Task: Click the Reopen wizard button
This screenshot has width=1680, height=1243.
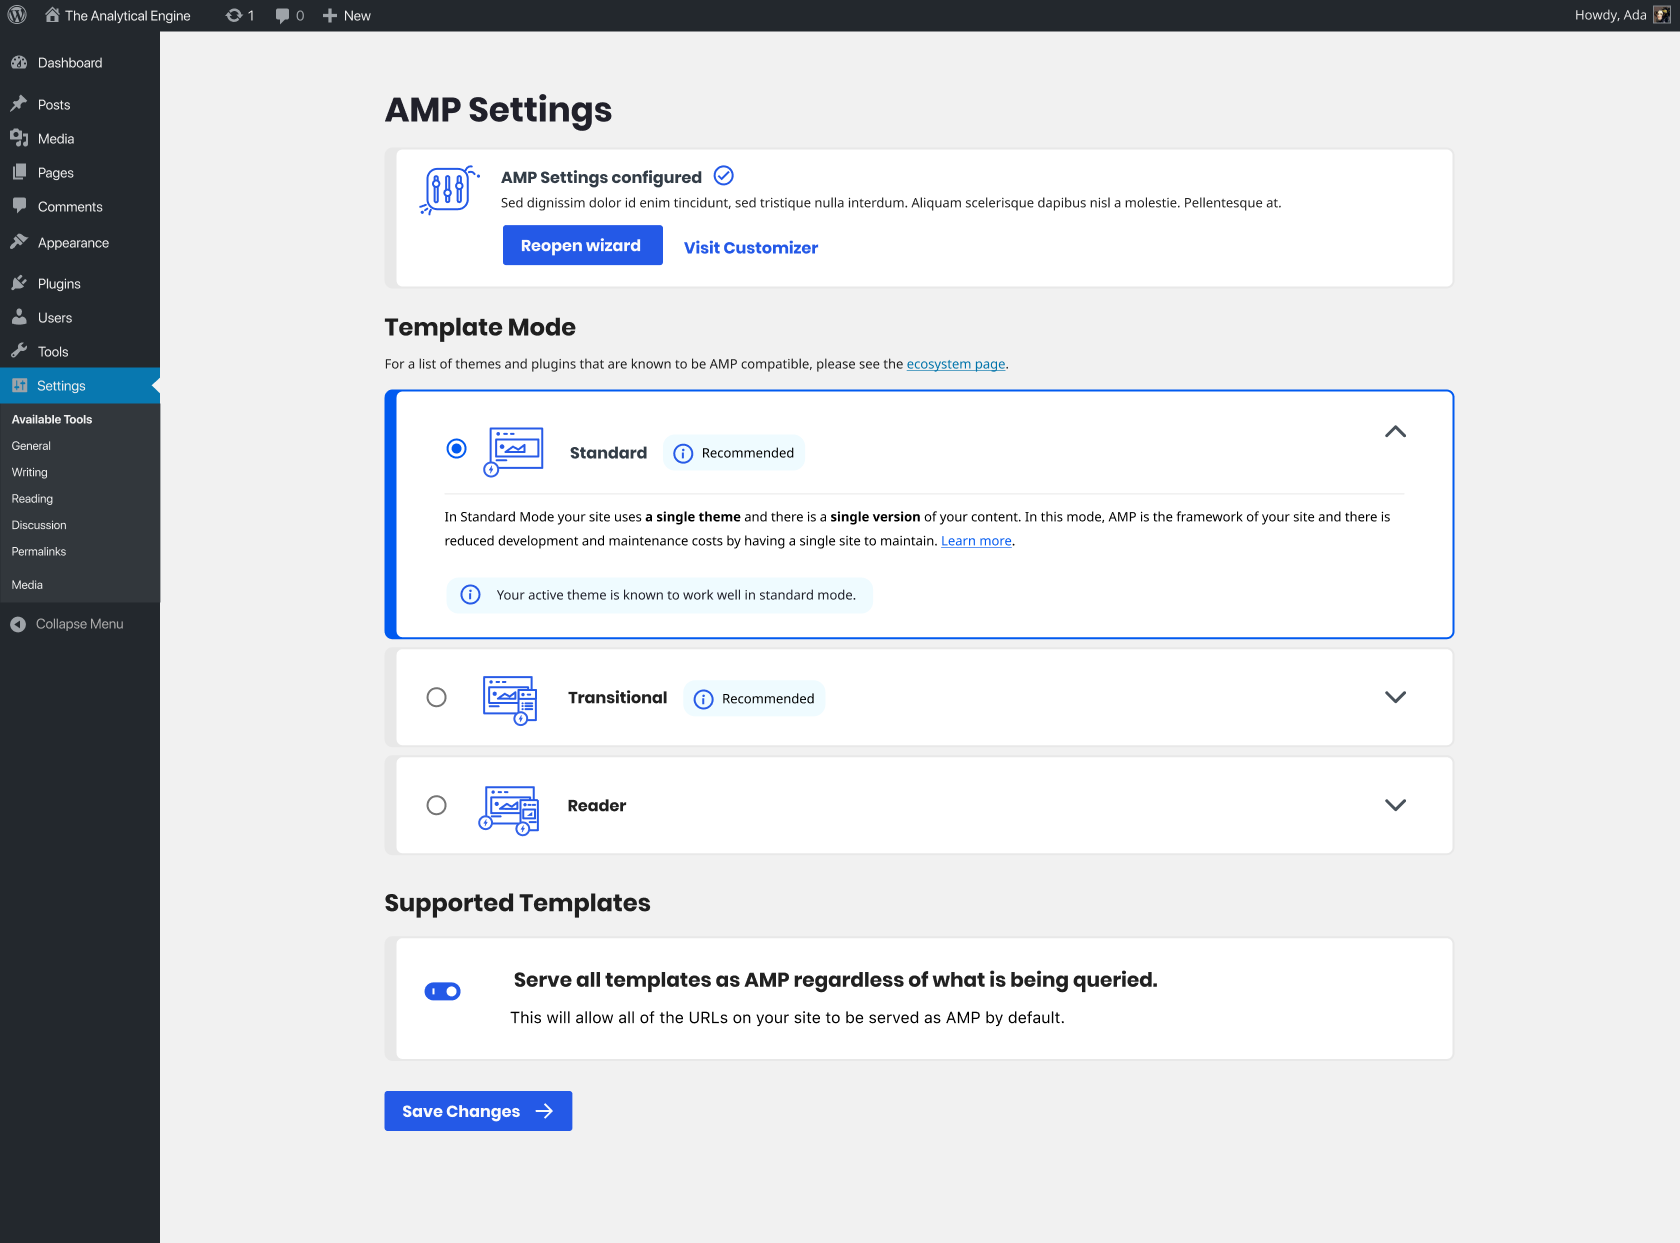Action: tap(582, 245)
